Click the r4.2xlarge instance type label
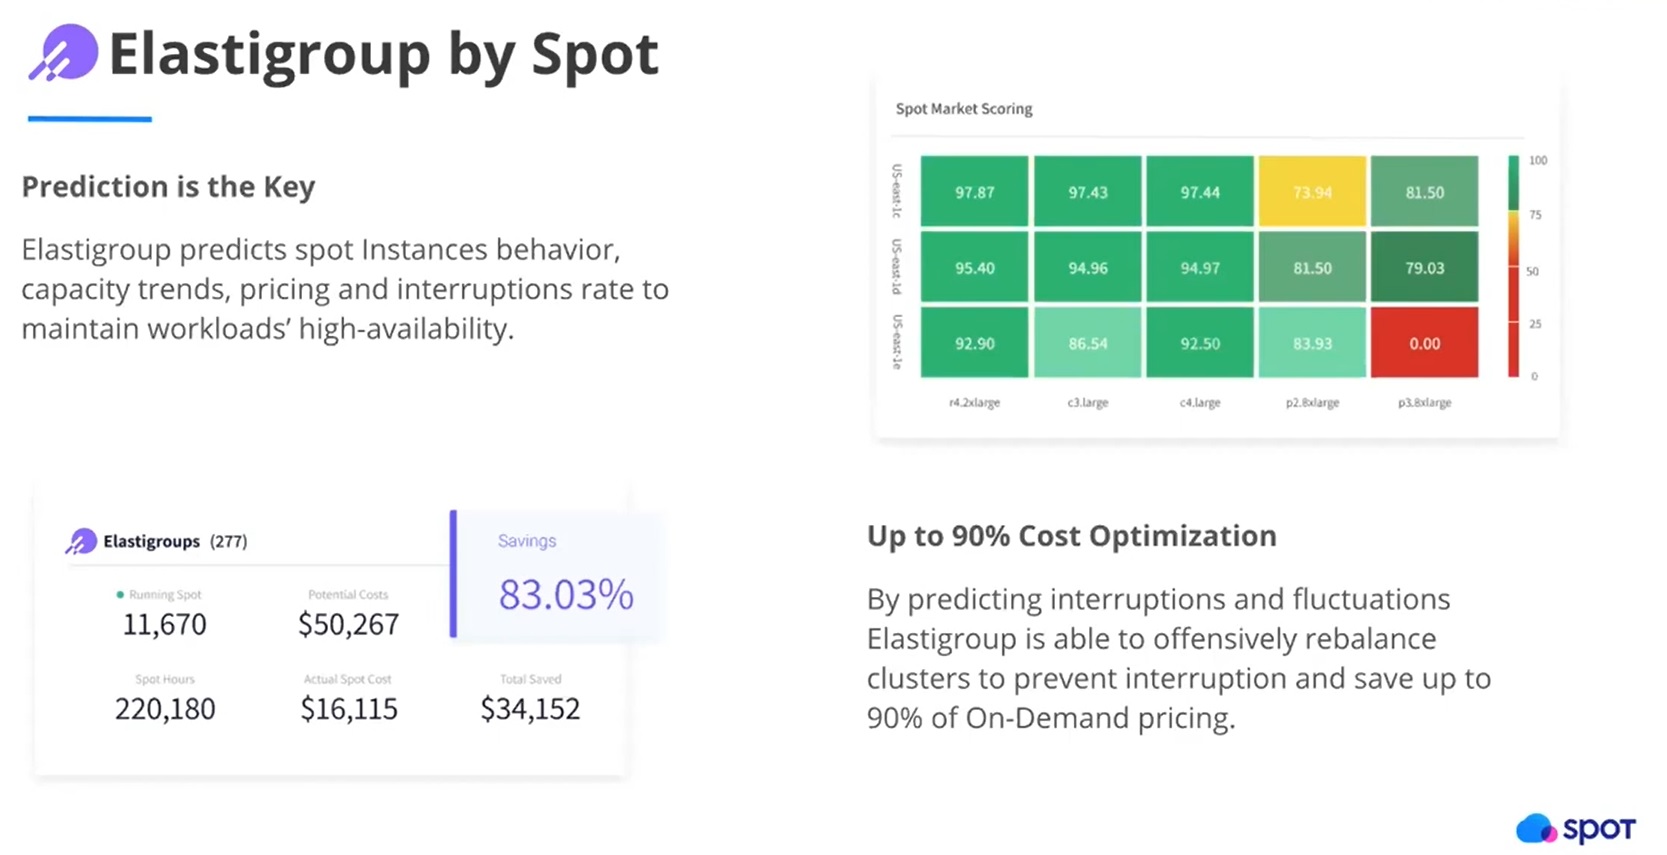 tap(974, 402)
